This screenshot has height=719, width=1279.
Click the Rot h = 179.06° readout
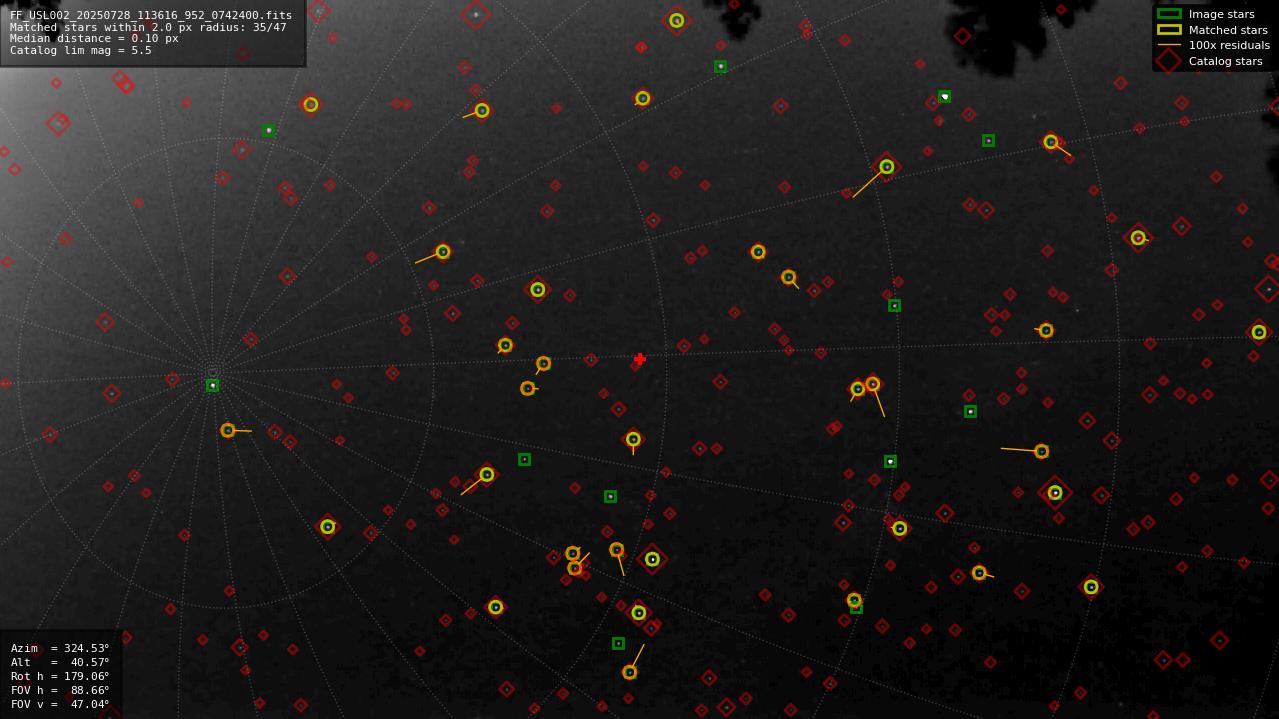(x=60, y=676)
